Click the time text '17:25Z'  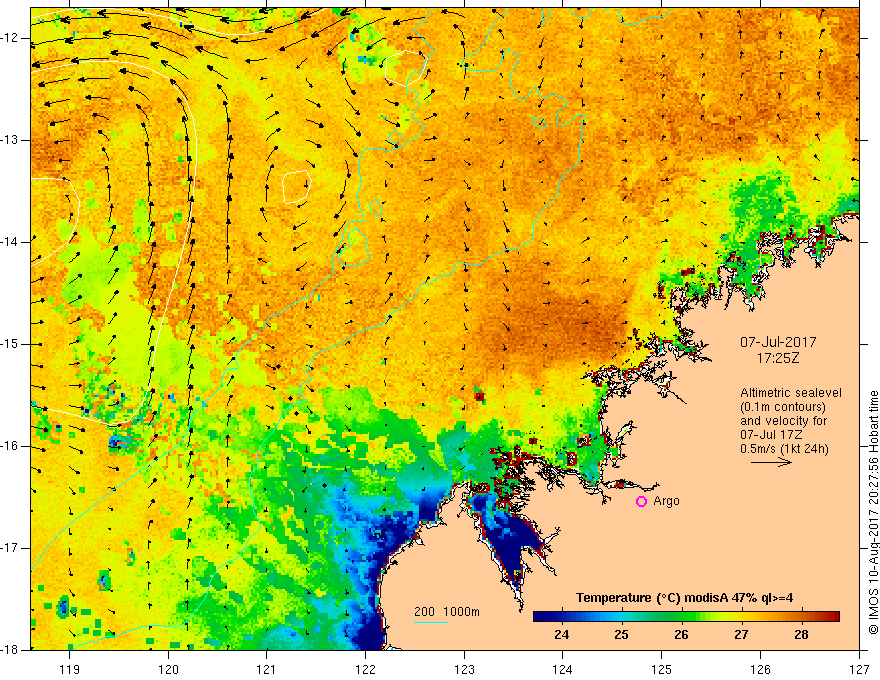(778, 358)
